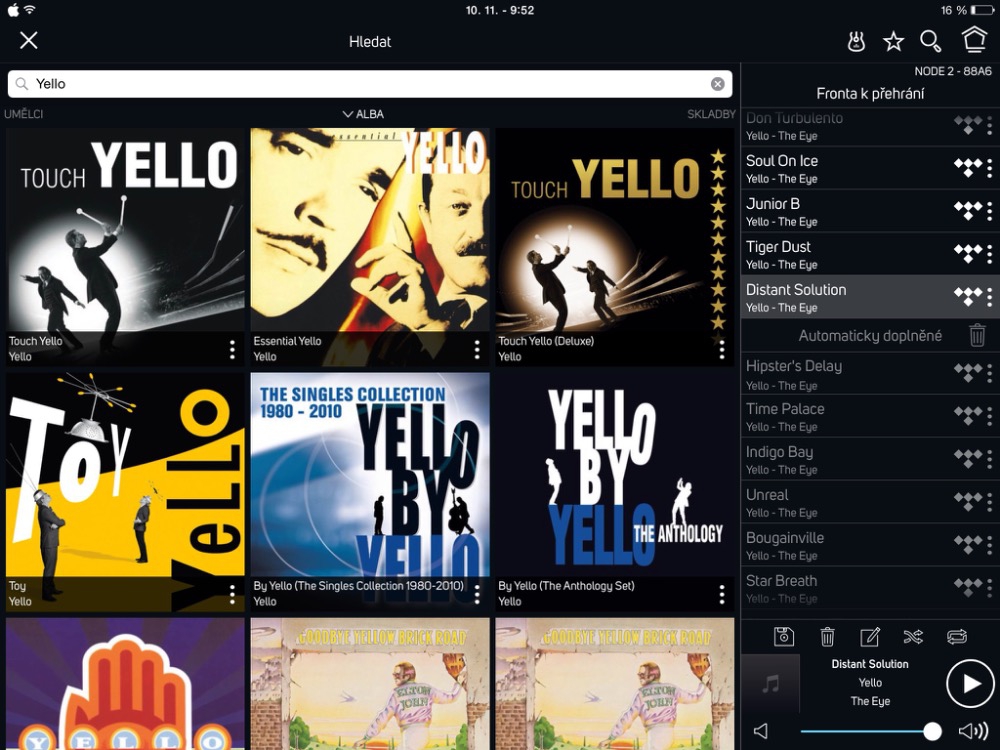Open favorites with the star icon
The width and height of the screenshot is (1000, 750).
pos(893,41)
